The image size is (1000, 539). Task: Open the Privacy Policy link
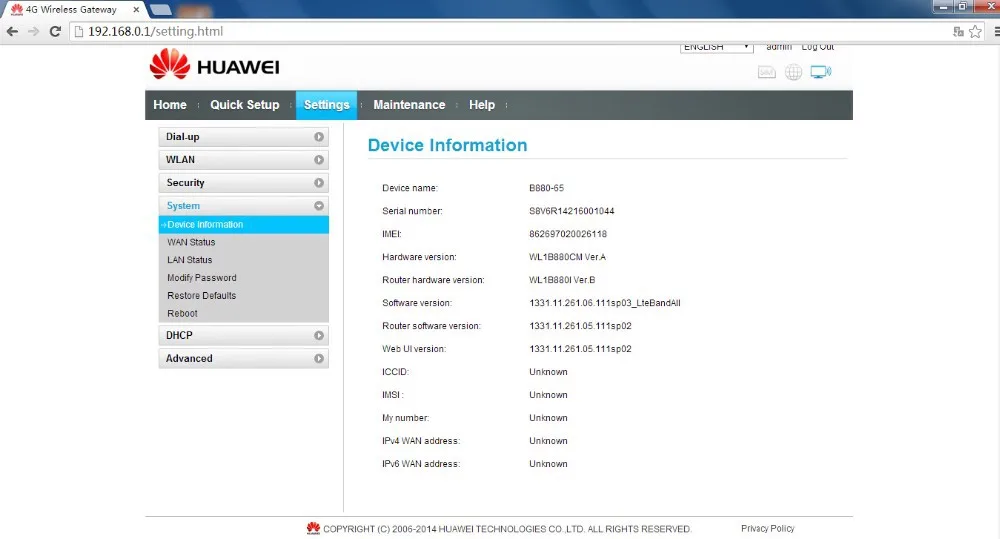tap(767, 529)
